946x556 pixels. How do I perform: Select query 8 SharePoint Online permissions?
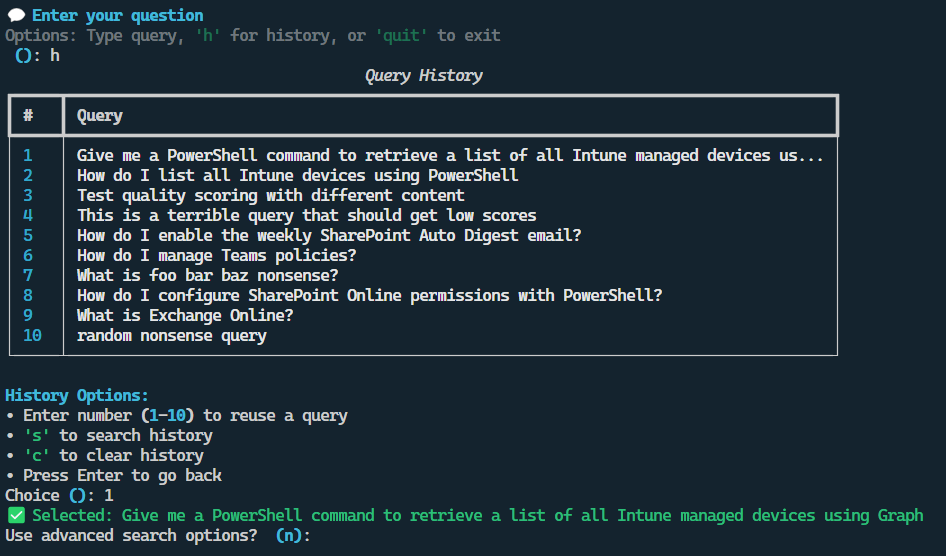(x=369, y=296)
